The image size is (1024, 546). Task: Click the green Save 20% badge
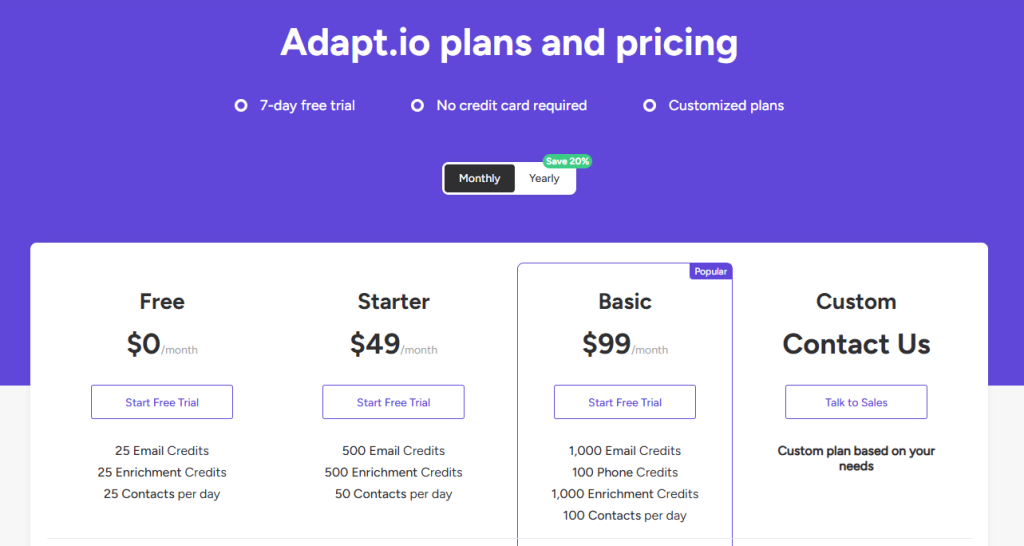(567, 161)
